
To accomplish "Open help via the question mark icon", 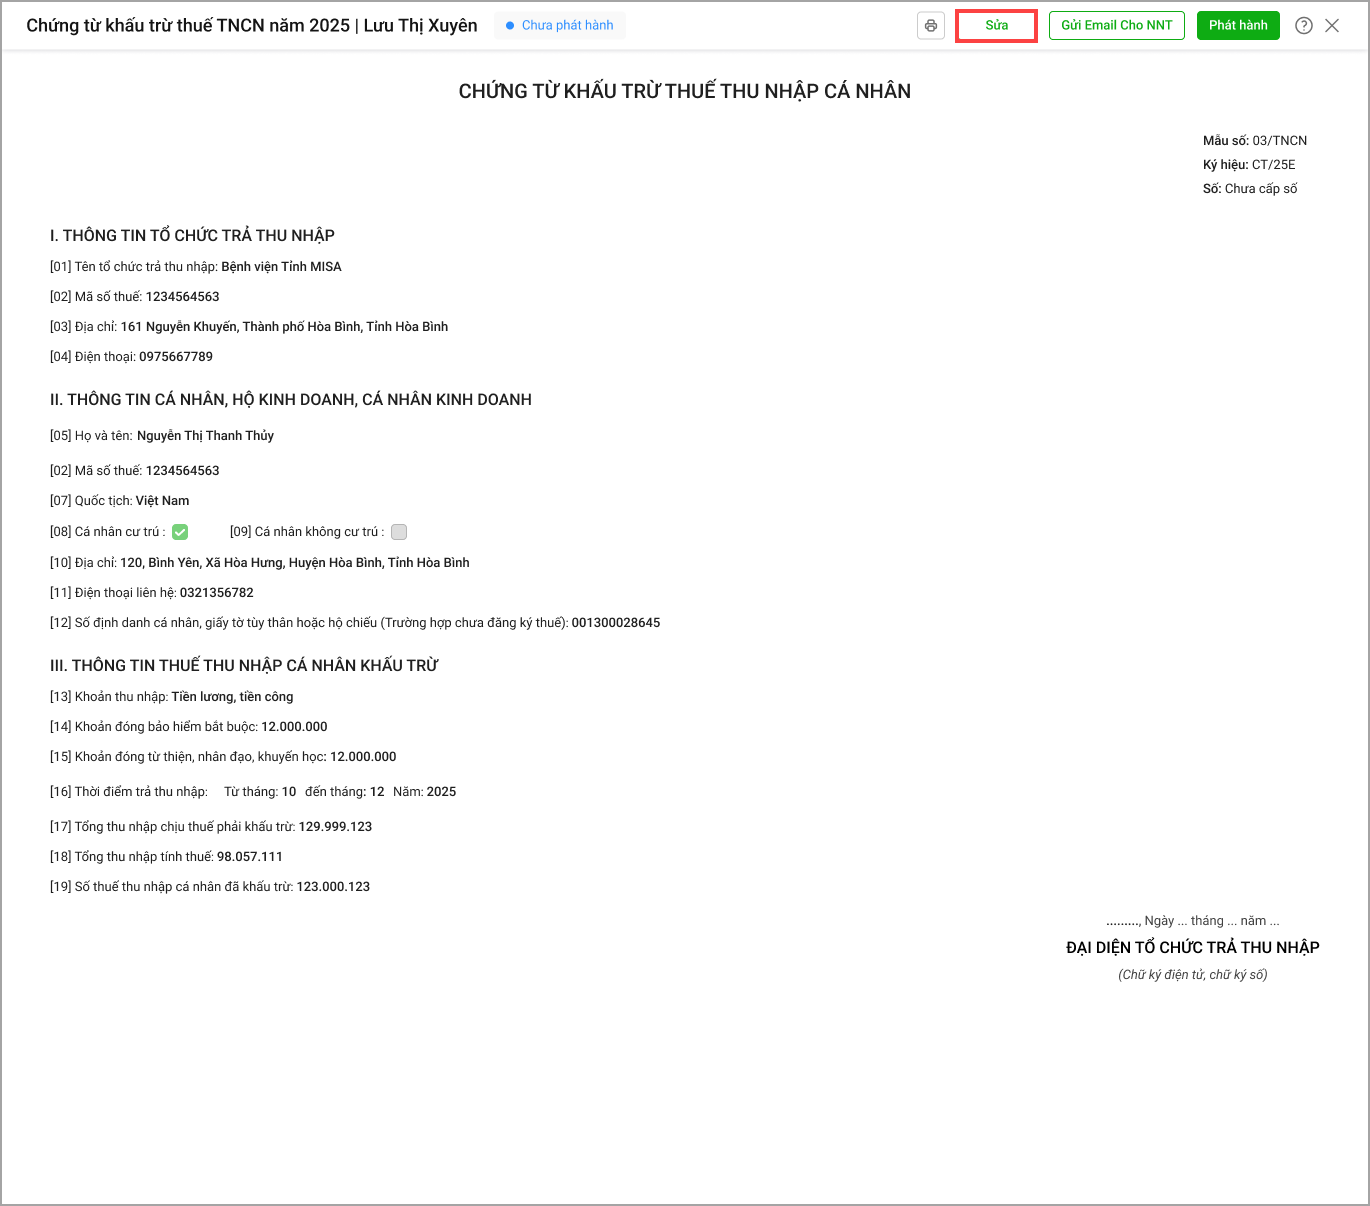I will 1303,26.
